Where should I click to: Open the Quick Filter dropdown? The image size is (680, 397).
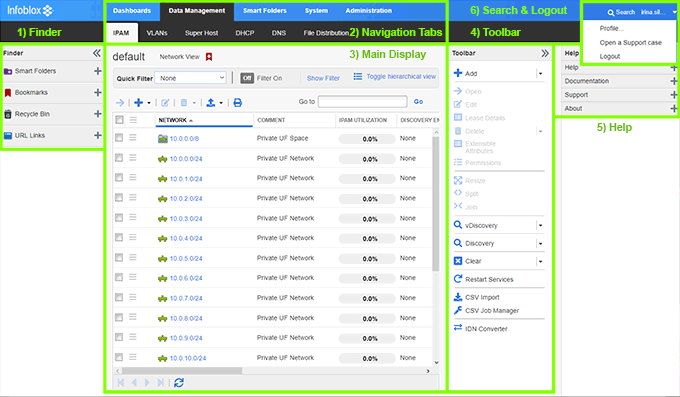click(x=191, y=78)
